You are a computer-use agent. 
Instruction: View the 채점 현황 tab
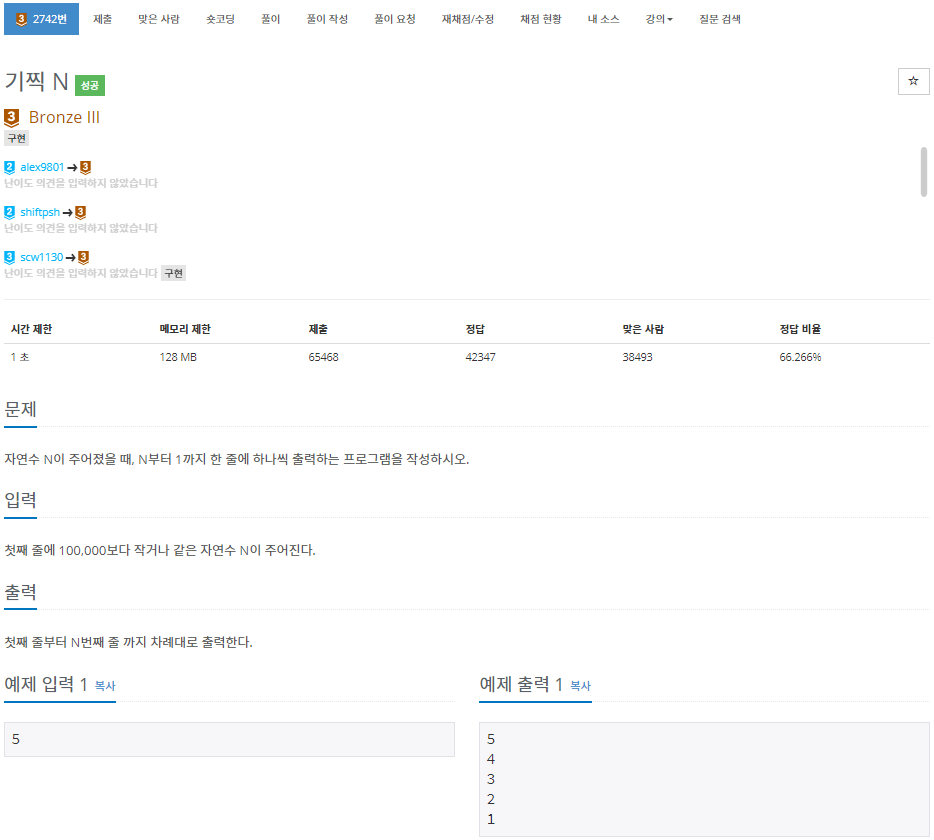(540, 19)
